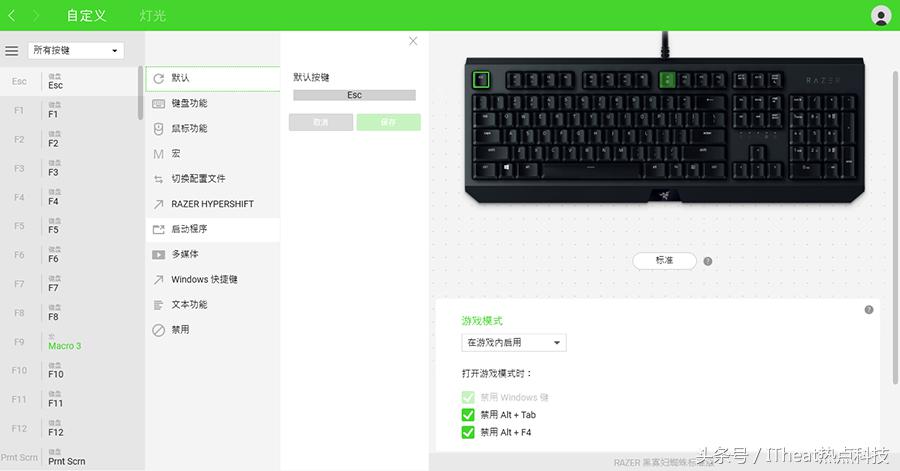Open the 所有按键 dropdown

click(x=76, y=50)
